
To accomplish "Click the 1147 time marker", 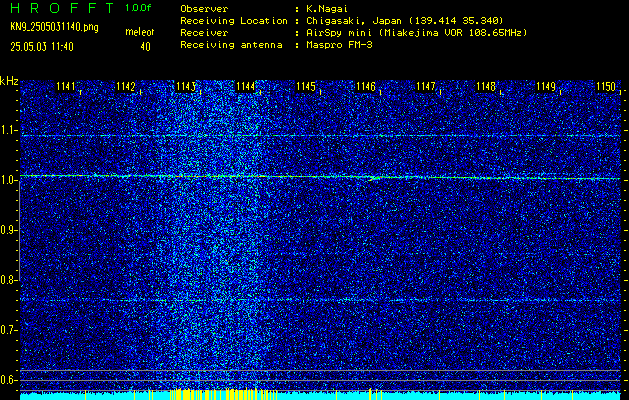I will [426, 86].
